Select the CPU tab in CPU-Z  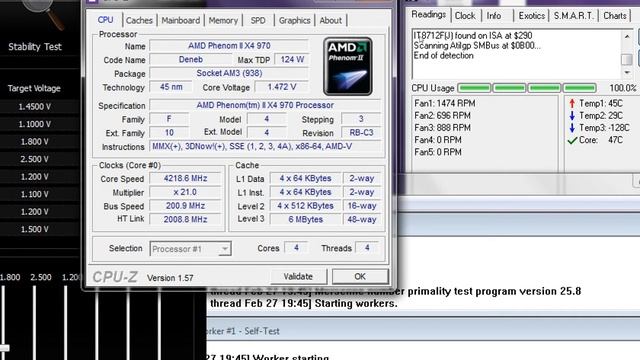point(105,20)
